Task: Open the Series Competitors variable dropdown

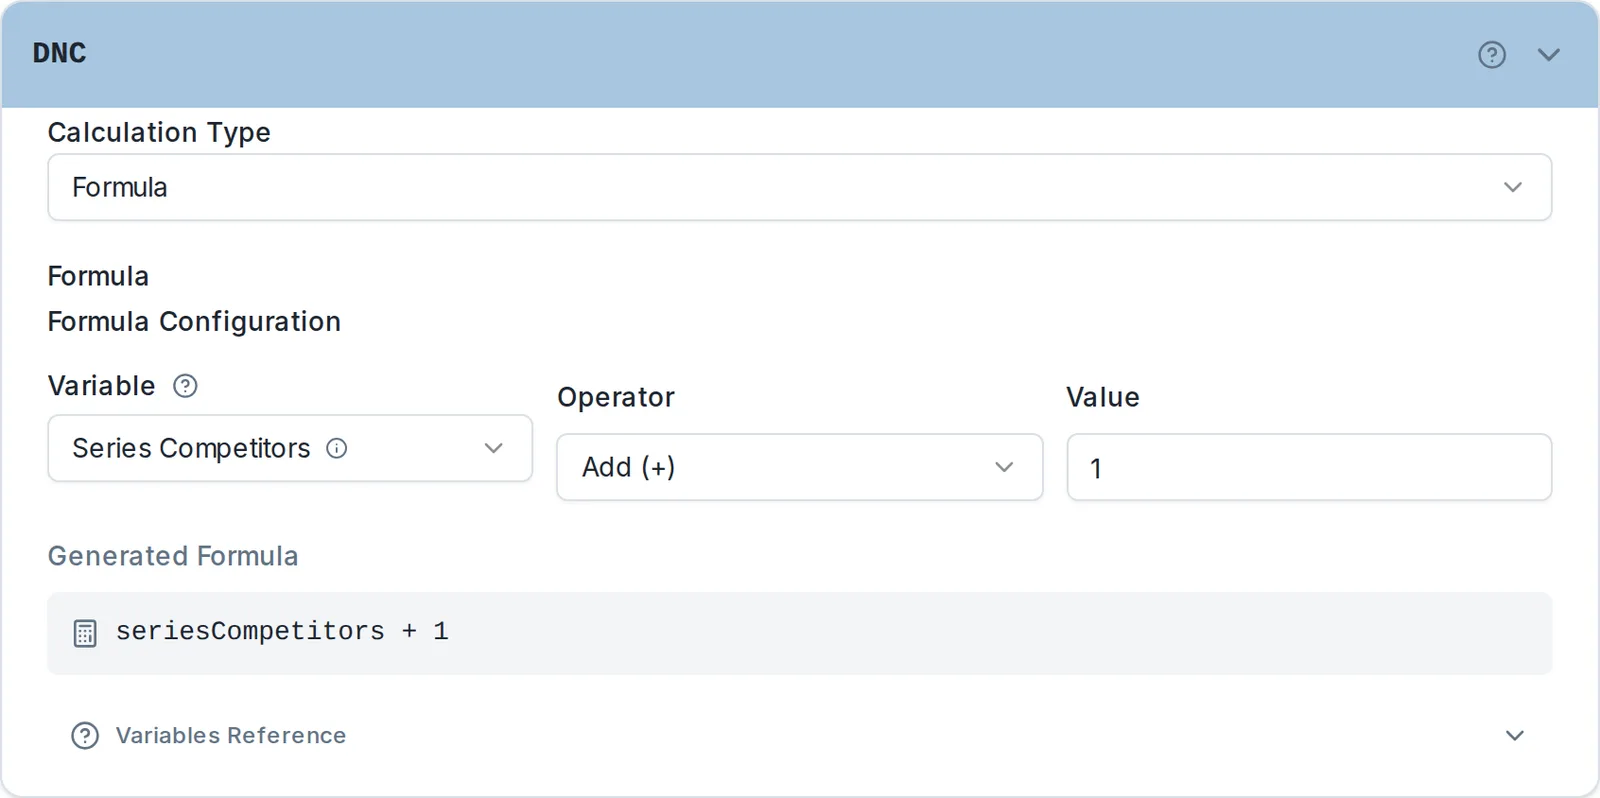Action: click(290, 448)
